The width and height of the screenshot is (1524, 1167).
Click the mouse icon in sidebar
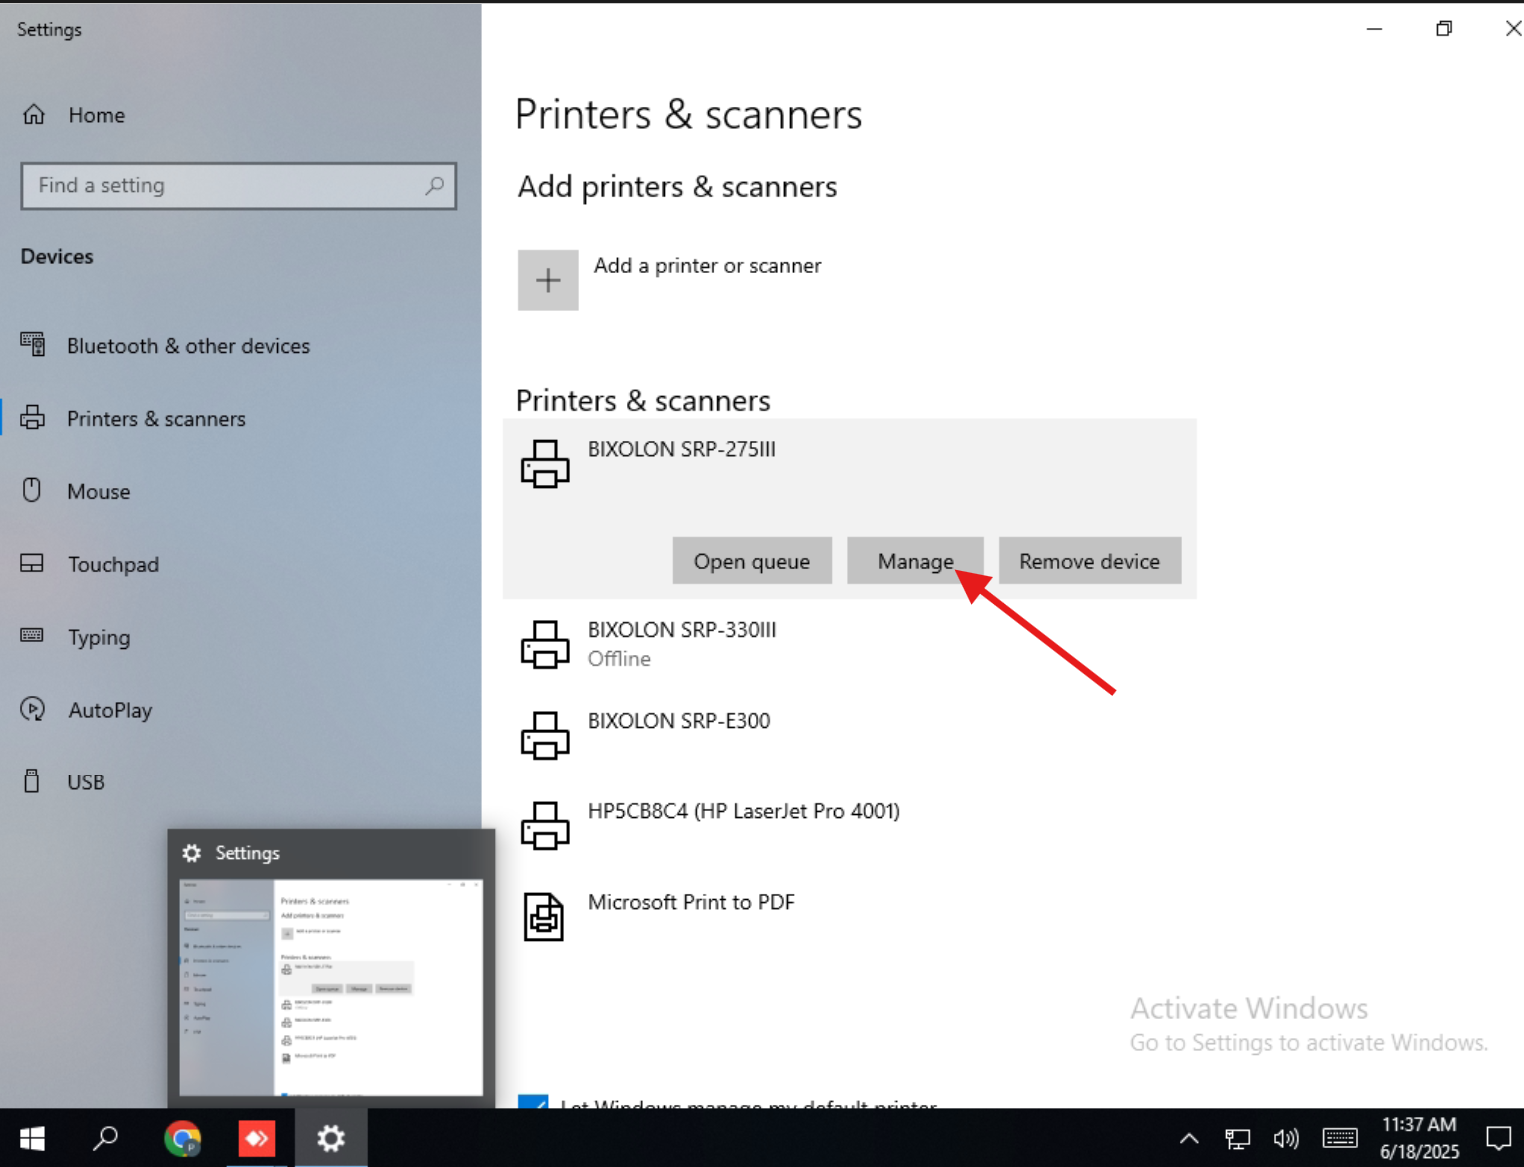click(32, 490)
